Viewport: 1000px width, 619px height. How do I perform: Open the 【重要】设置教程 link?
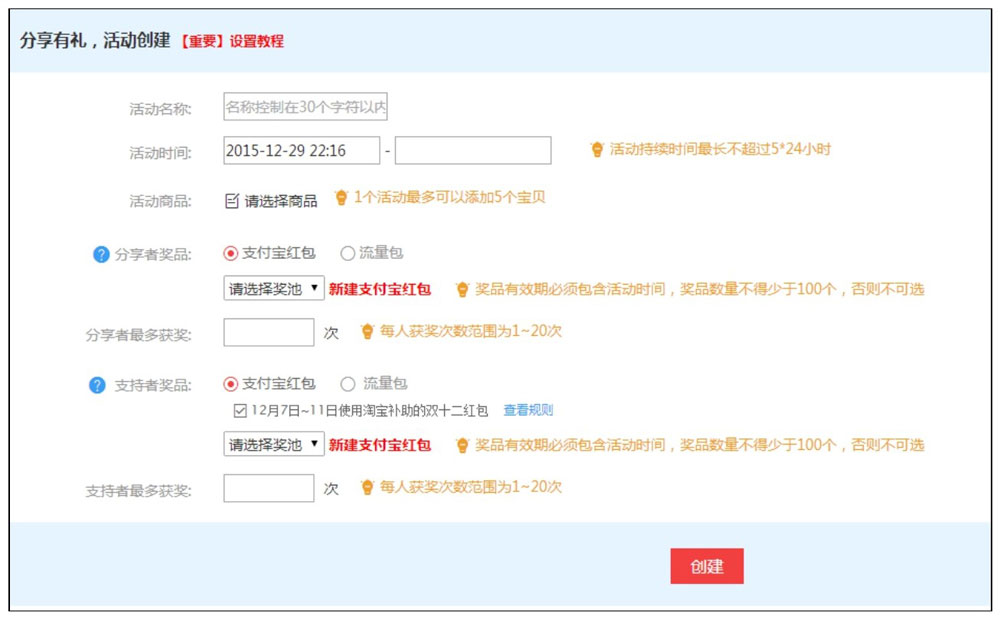[232, 42]
